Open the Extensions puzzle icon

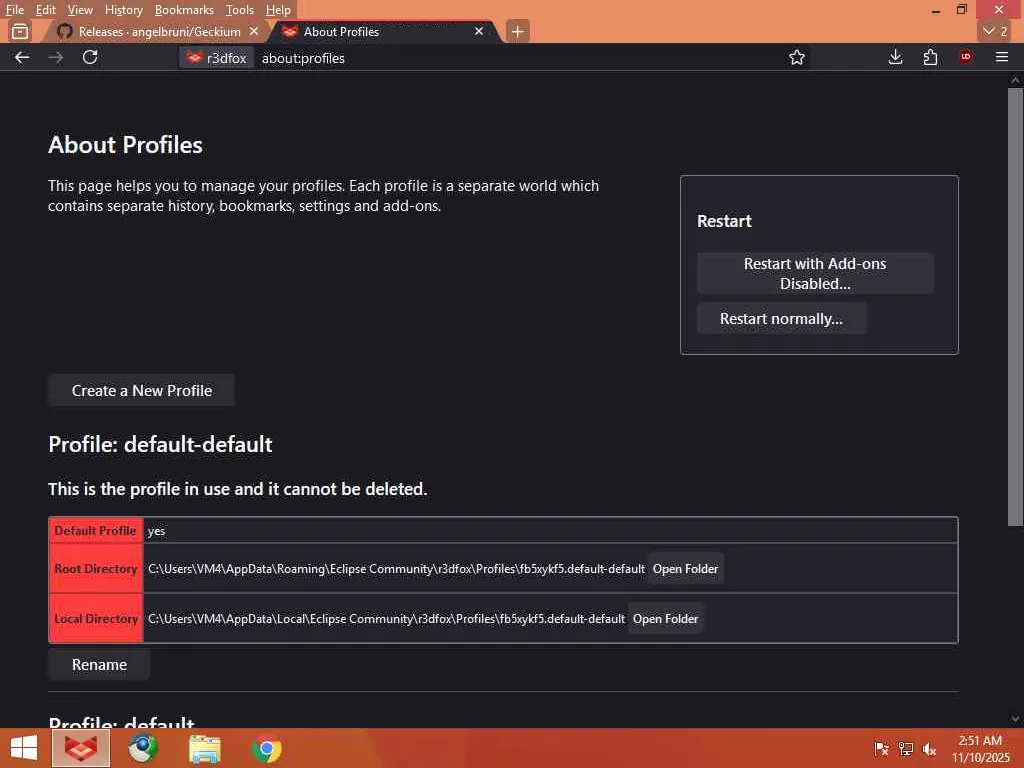[930, 57]
